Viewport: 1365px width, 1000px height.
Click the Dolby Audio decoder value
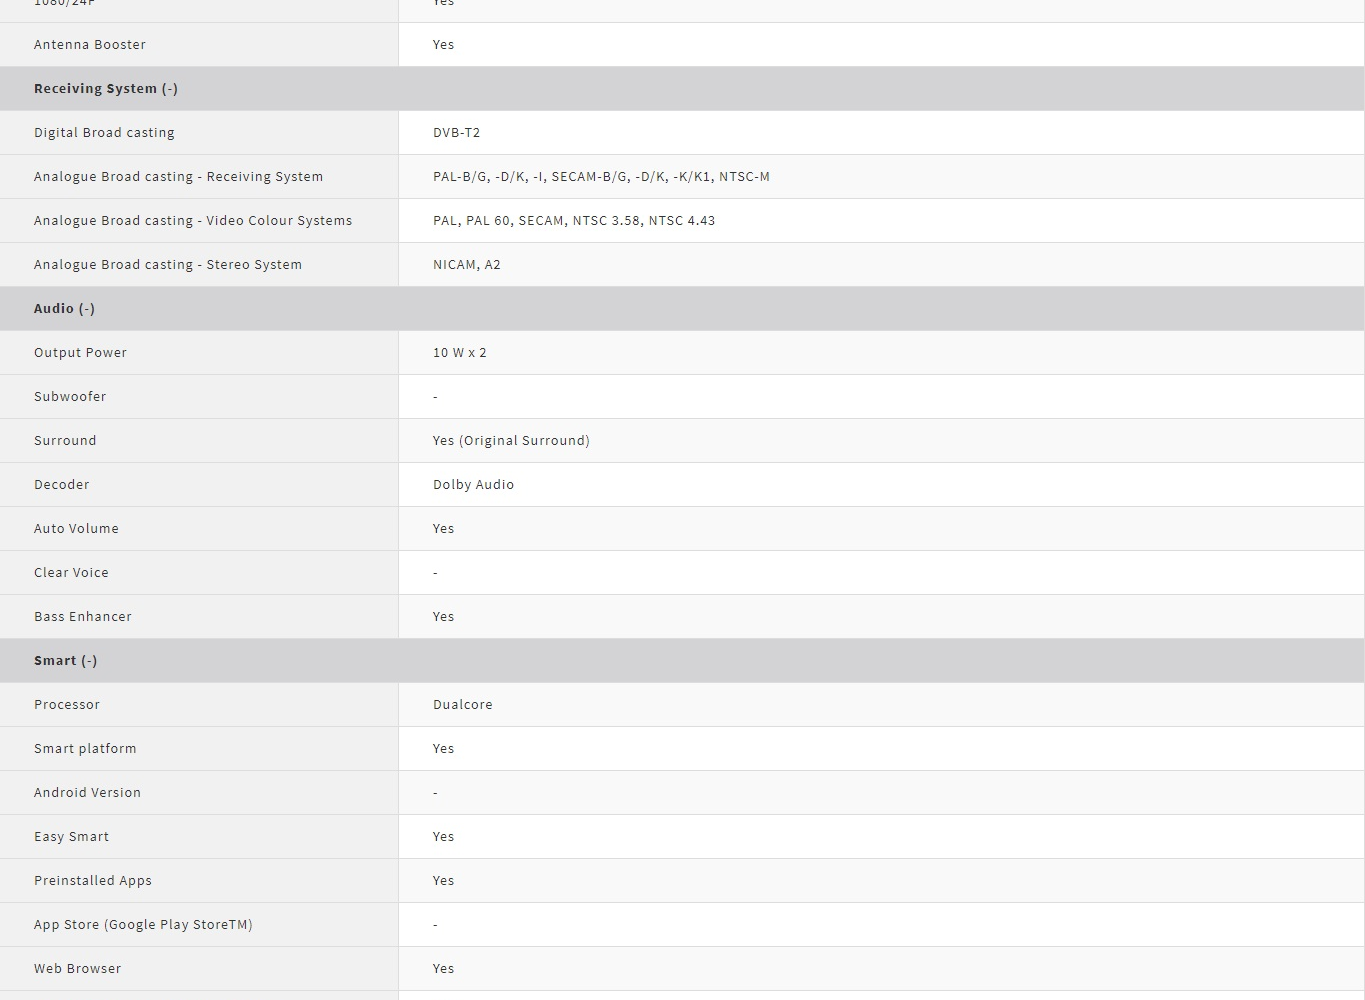473,485
